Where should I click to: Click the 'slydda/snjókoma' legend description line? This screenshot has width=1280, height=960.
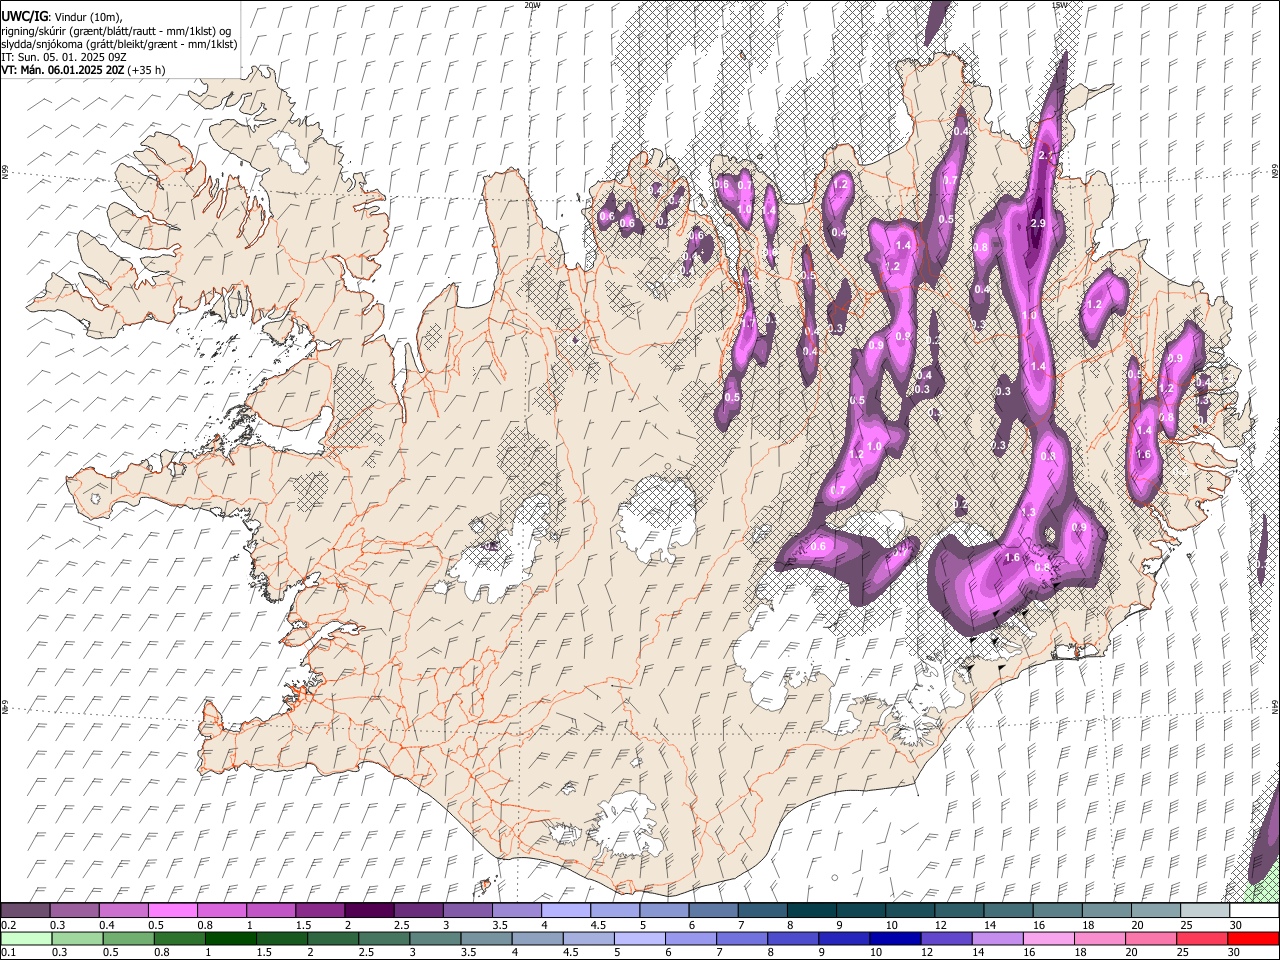pos(119,44)
